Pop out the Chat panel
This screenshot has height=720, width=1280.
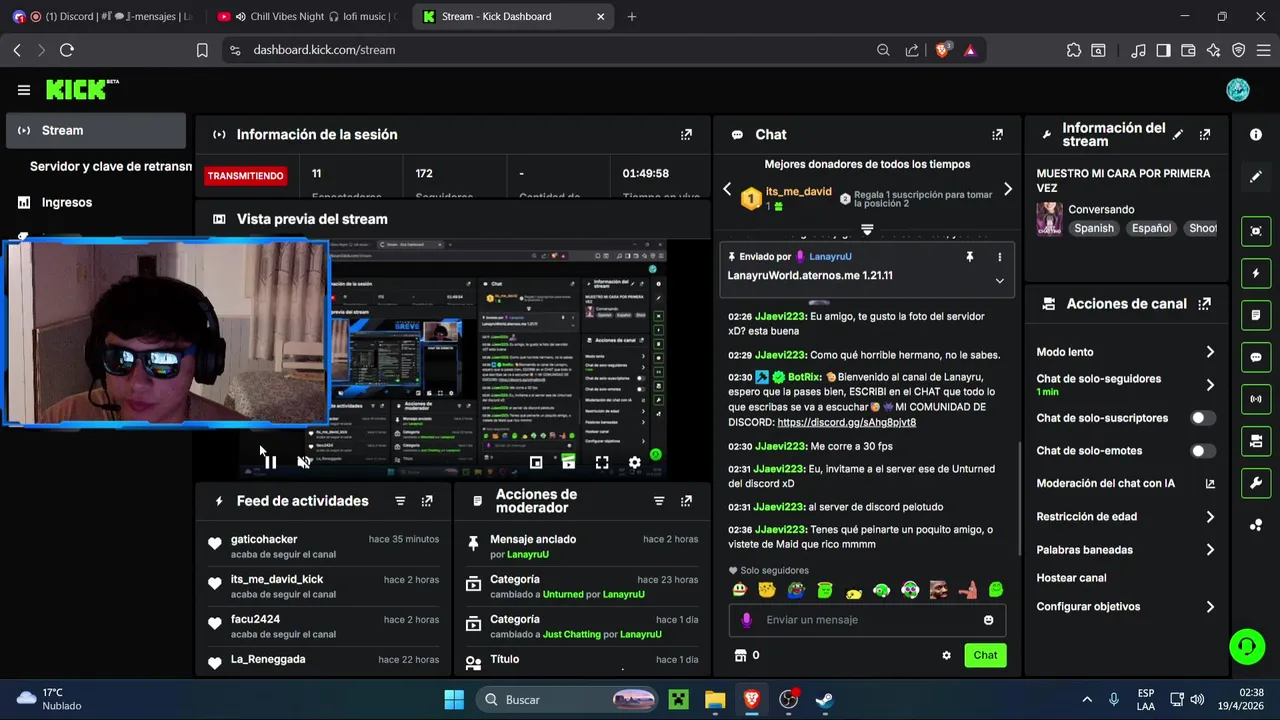(997, 134)
